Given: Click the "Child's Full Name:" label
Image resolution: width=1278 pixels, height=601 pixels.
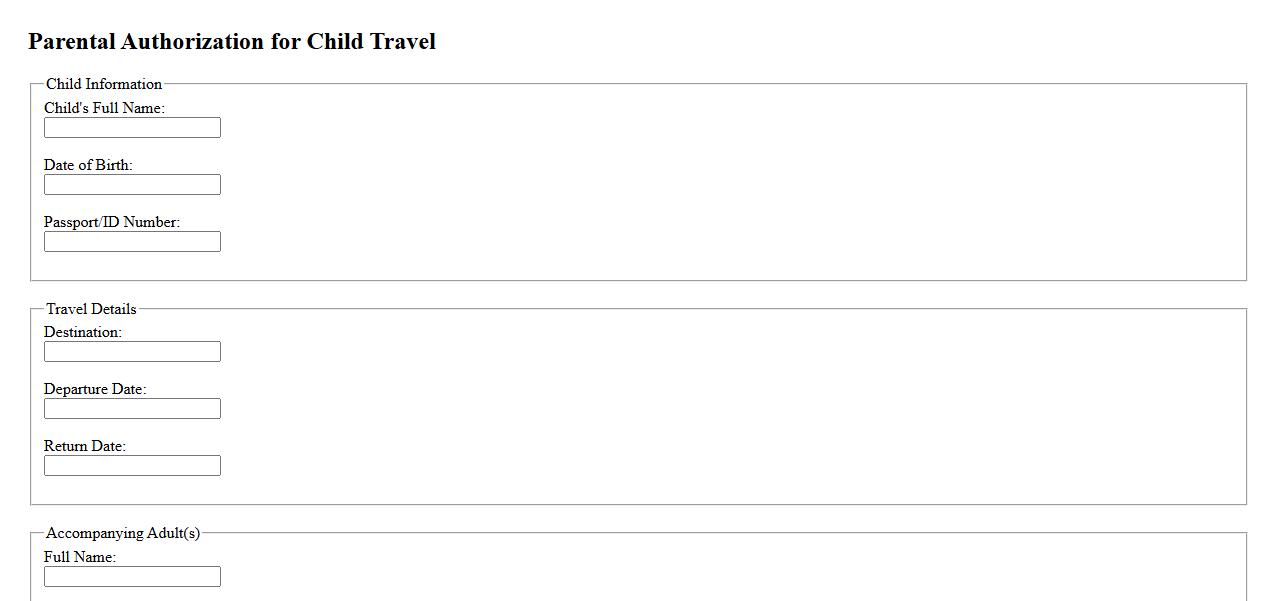Looking at the screenshot, I should tap(104, 108).
